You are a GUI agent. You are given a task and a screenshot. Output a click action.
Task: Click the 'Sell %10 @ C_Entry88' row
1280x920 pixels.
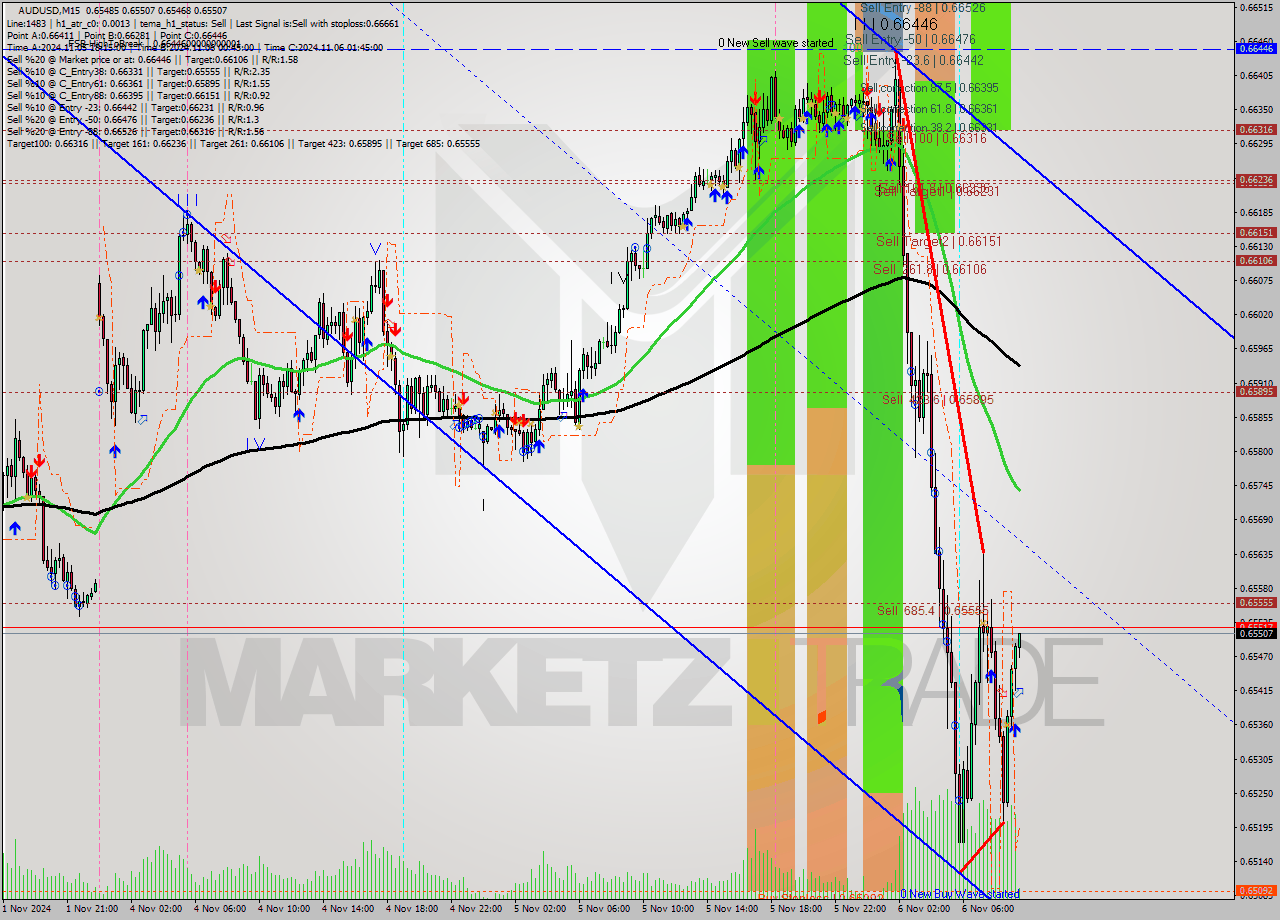click(x=138, y=95)
